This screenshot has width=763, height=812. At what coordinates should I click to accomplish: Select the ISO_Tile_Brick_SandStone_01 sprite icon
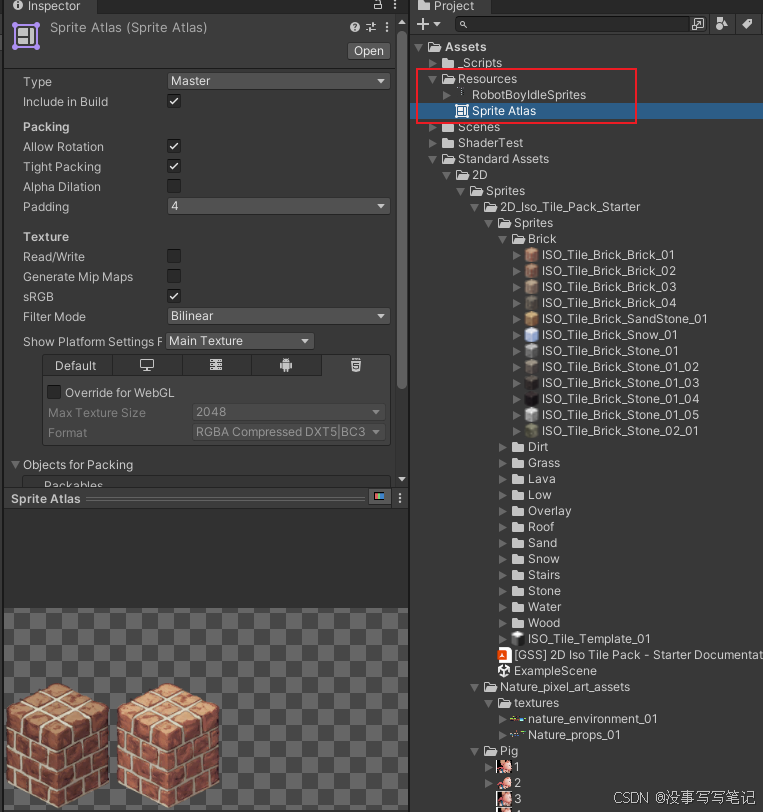click(531, 318)
